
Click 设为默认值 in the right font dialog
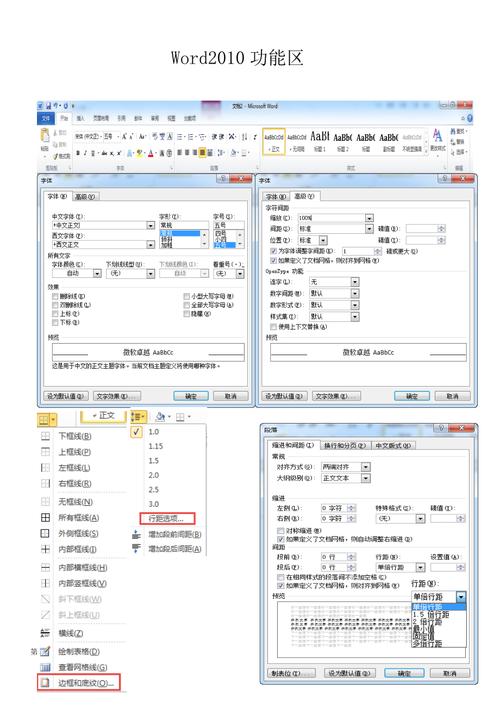(x=284, y=396)
